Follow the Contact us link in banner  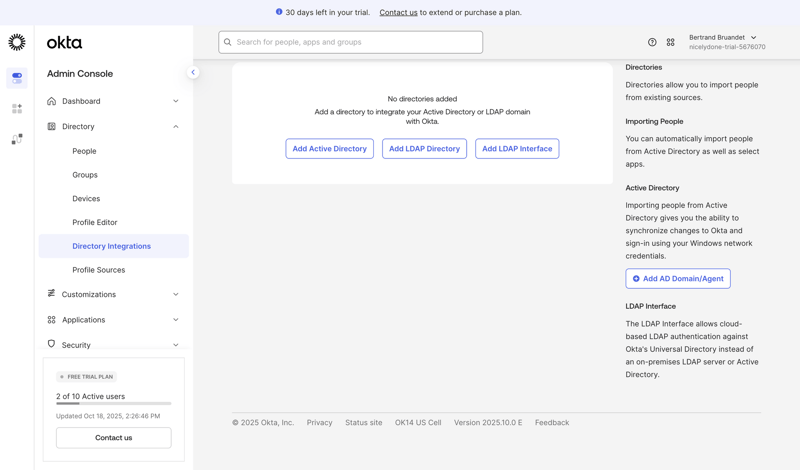[398, 12]
